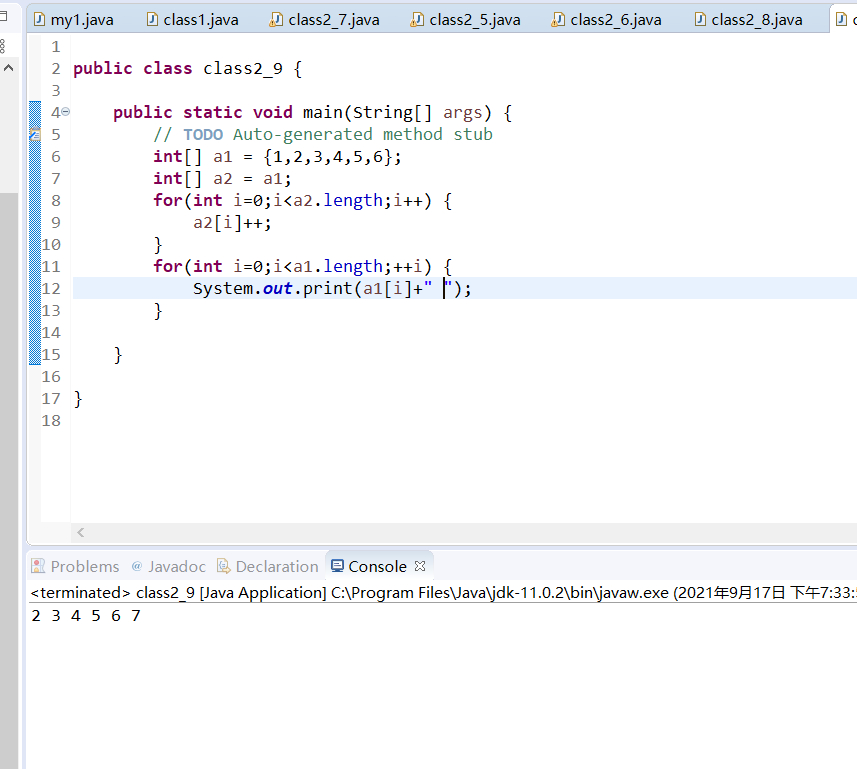Close the Console view with its X

pos(420,566)
